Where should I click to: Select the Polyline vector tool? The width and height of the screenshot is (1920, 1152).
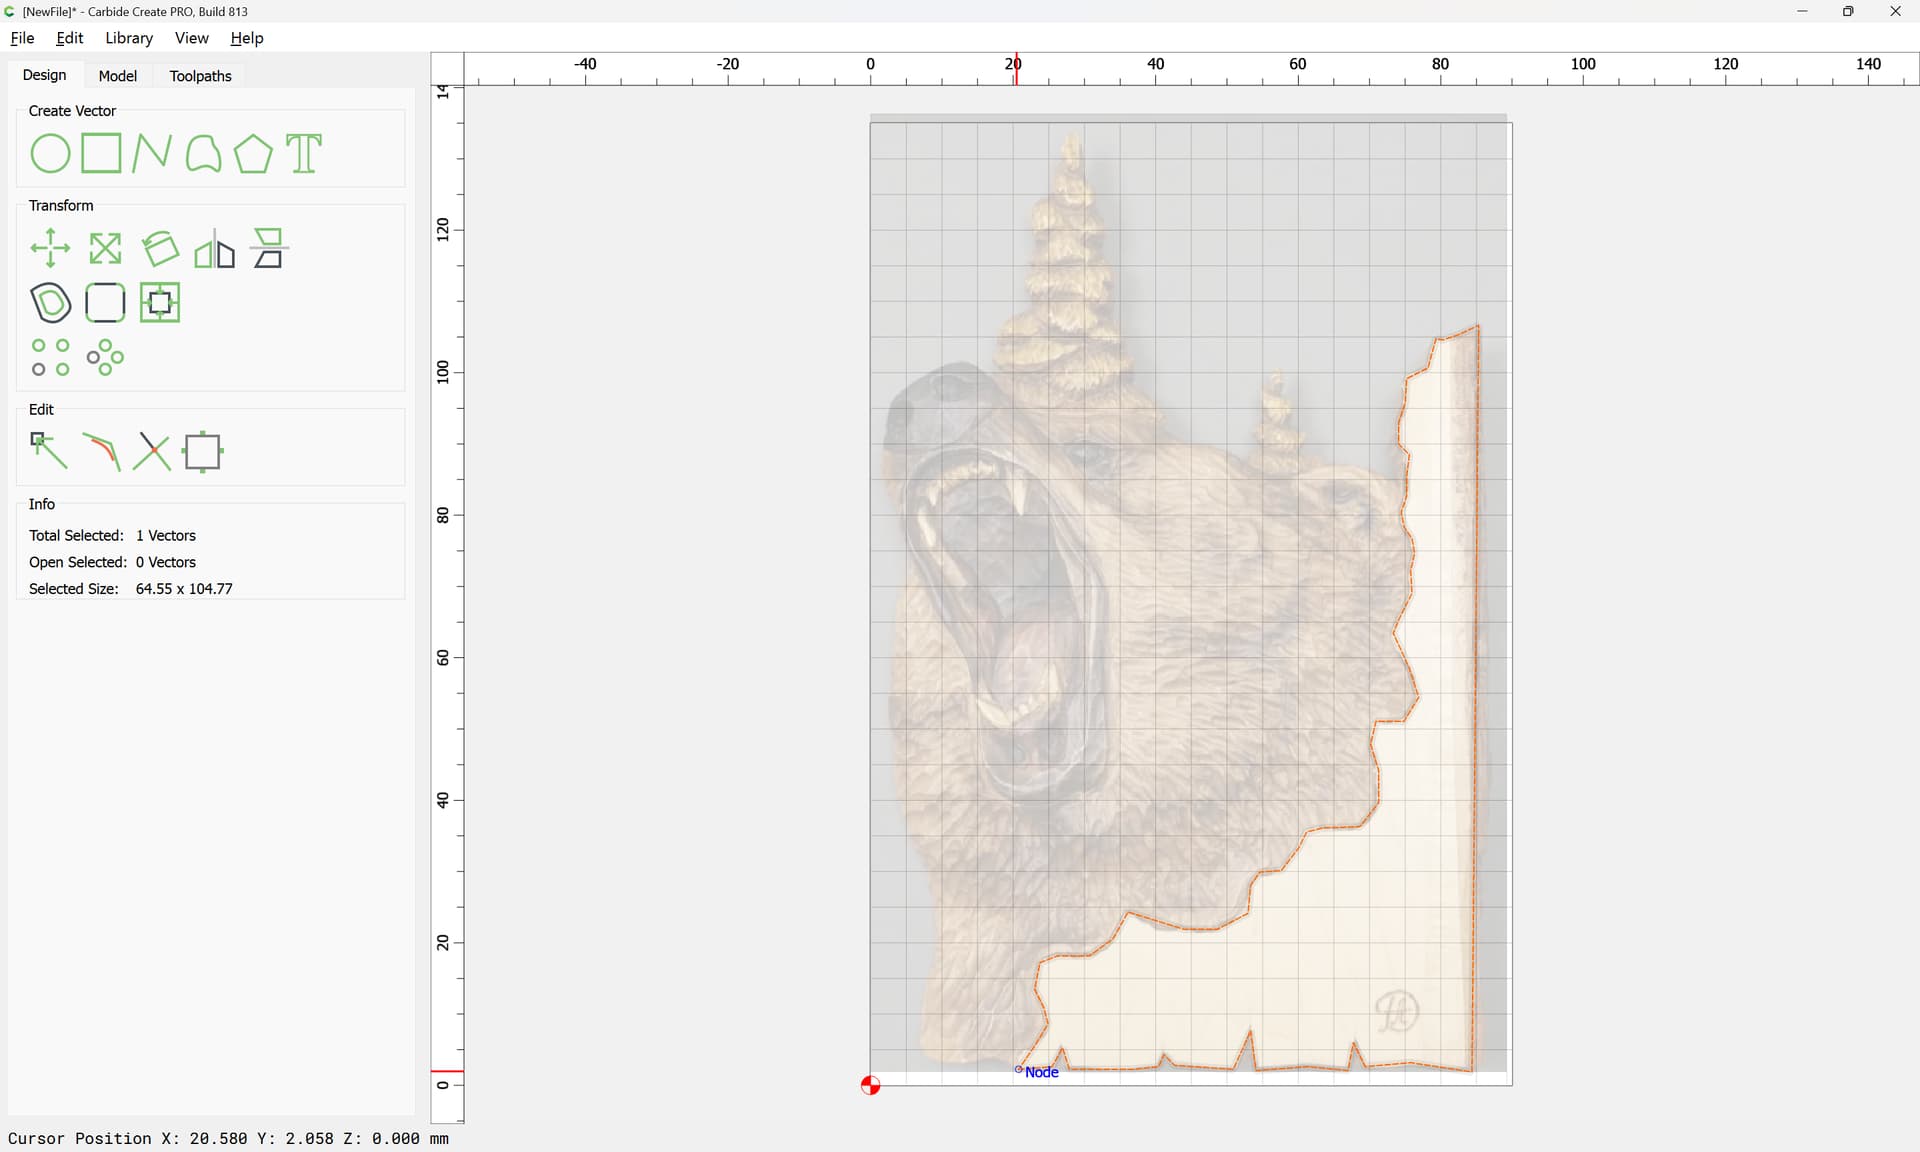[x=152, y=154]
